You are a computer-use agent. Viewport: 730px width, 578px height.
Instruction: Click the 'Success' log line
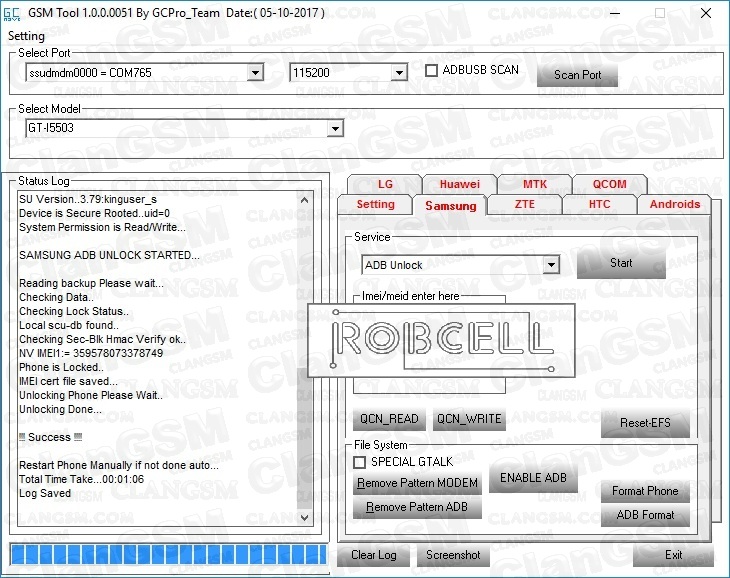[50, 437]
